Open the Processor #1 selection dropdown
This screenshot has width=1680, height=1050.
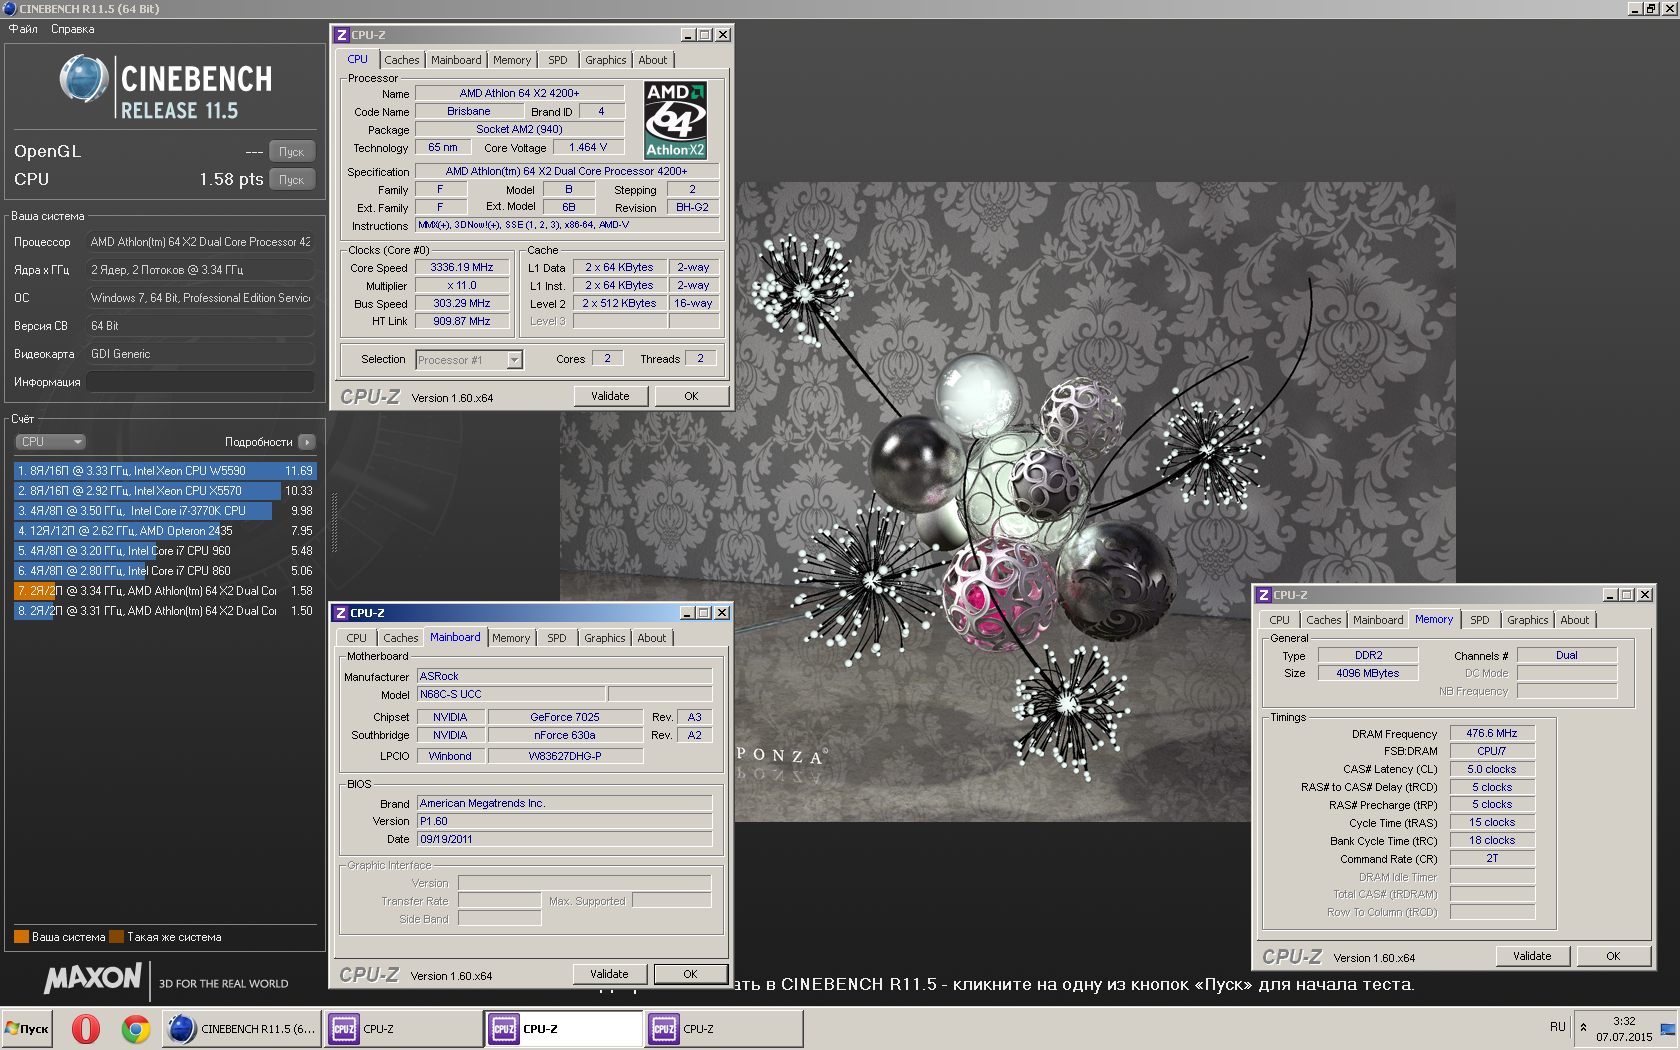tap(469, 360)
